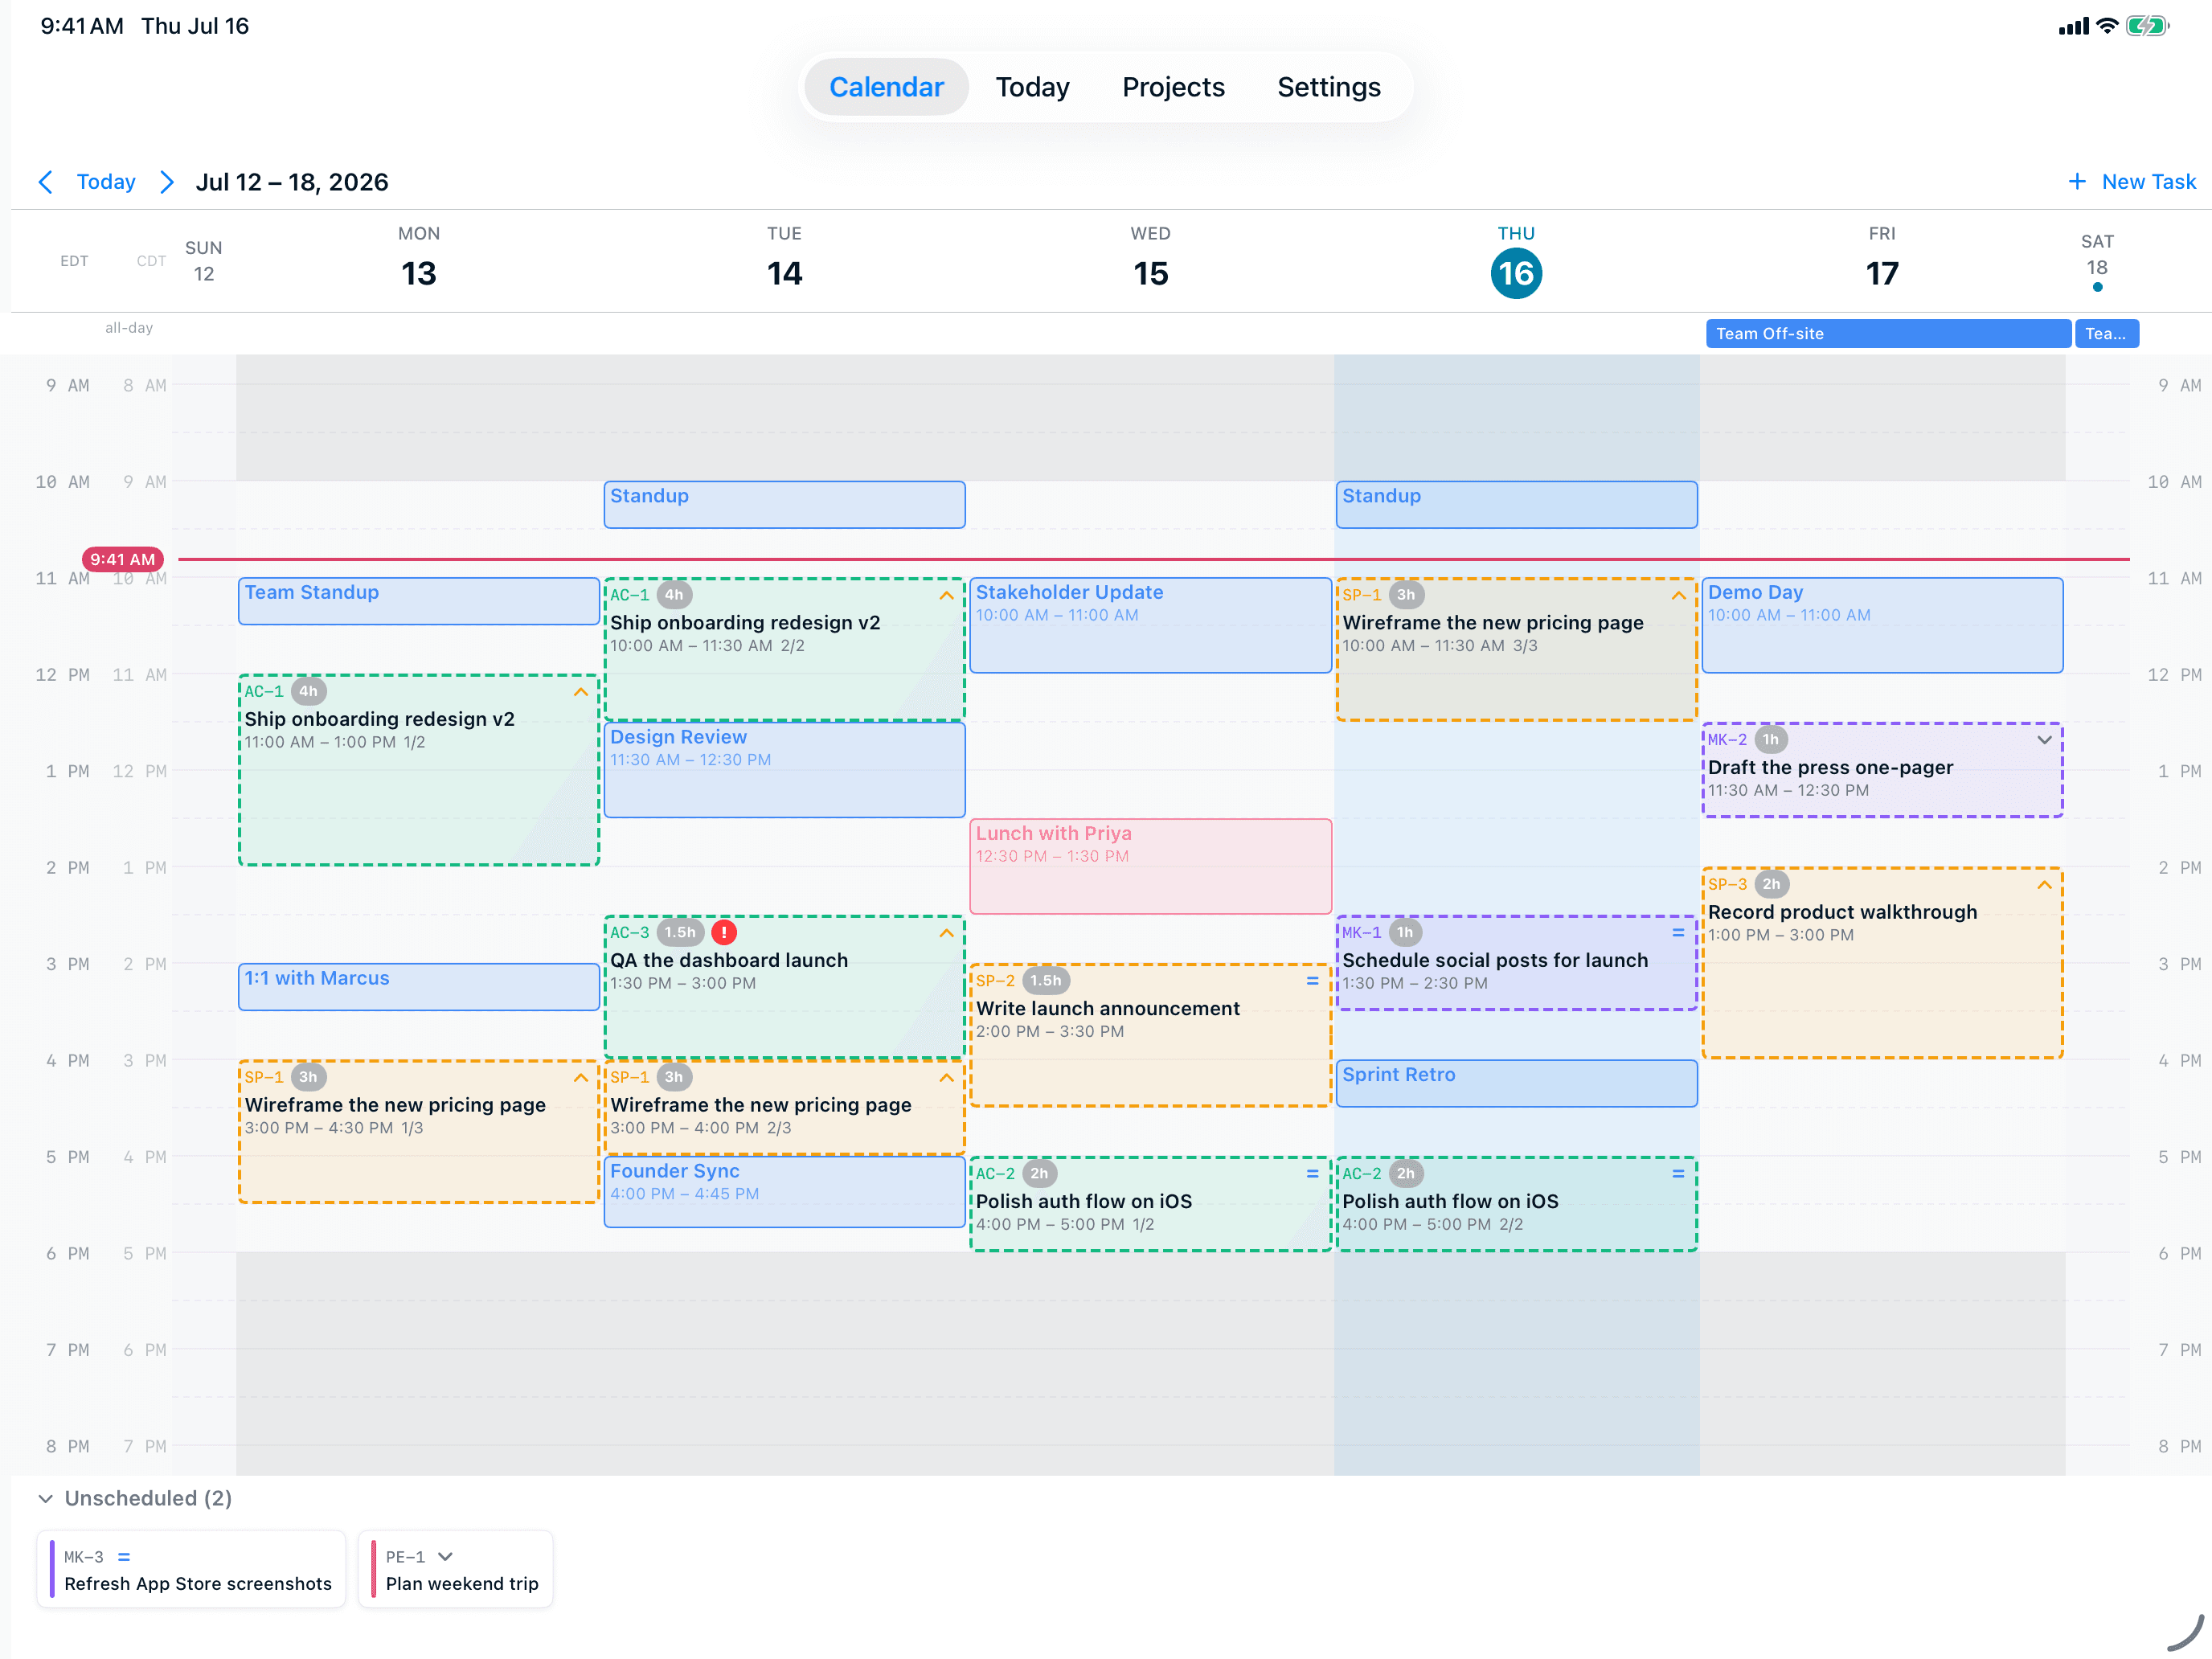Go to the previous week with left chevron
This screenshot has width=2212, height=1659.
click(x=45, y=182)
